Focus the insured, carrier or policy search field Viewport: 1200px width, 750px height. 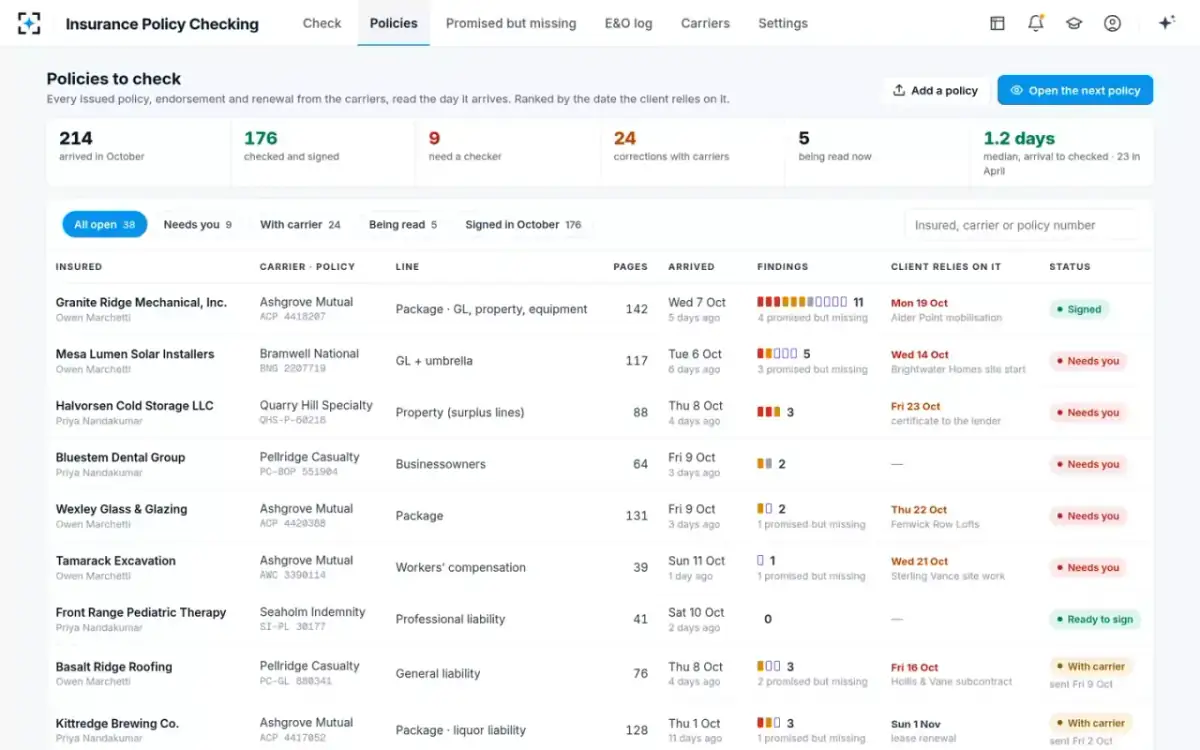coord(1021,225)
